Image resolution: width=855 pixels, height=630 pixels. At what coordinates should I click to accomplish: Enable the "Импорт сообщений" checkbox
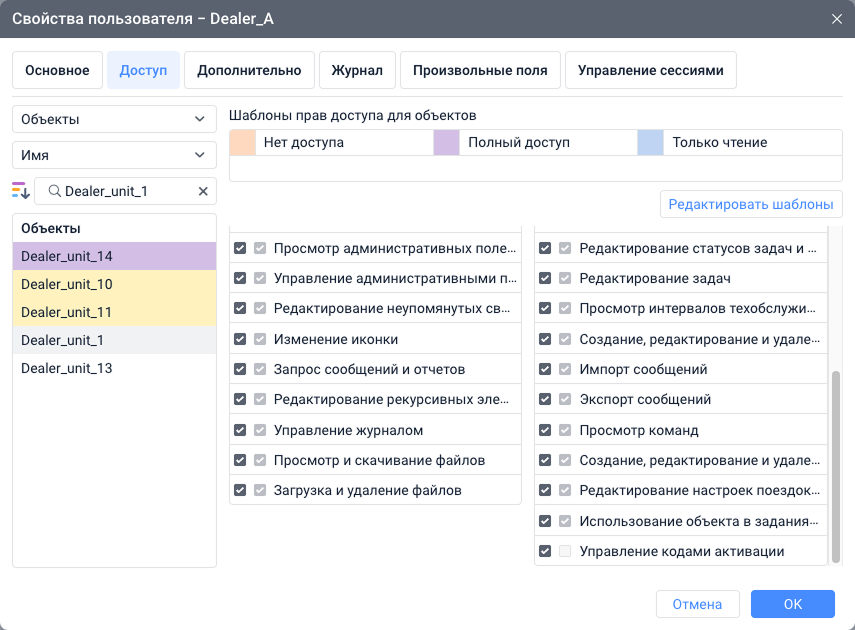coord(545,369)
